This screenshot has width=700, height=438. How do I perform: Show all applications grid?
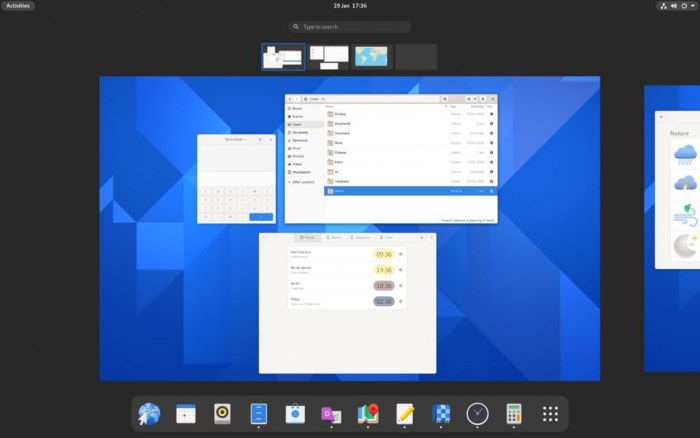[550, 414]
